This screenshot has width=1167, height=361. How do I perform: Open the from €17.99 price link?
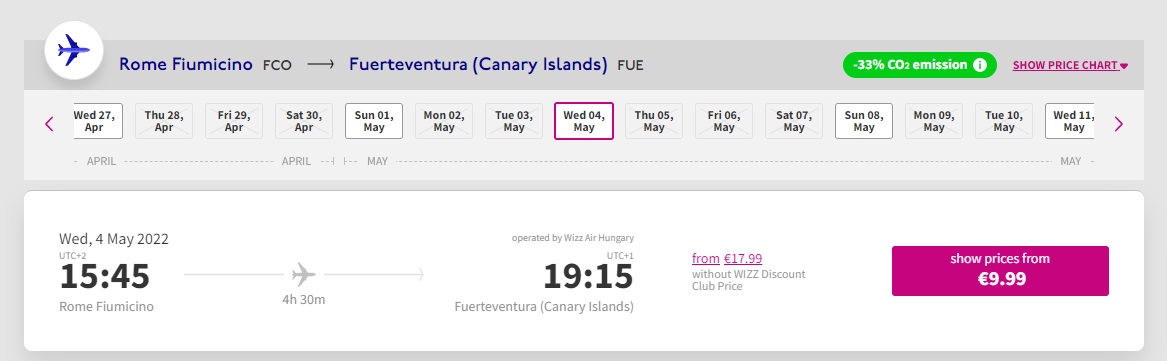click(727, 259)
